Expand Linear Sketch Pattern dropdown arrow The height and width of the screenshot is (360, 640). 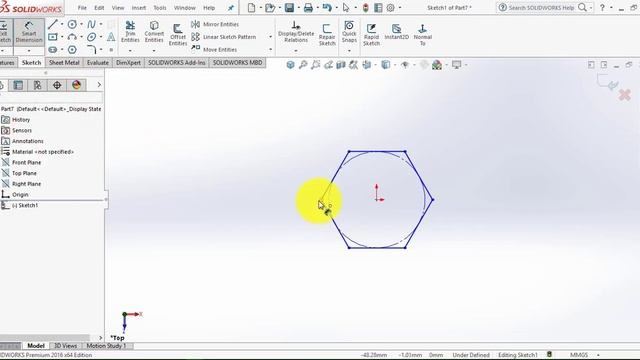tap(270, 37)
